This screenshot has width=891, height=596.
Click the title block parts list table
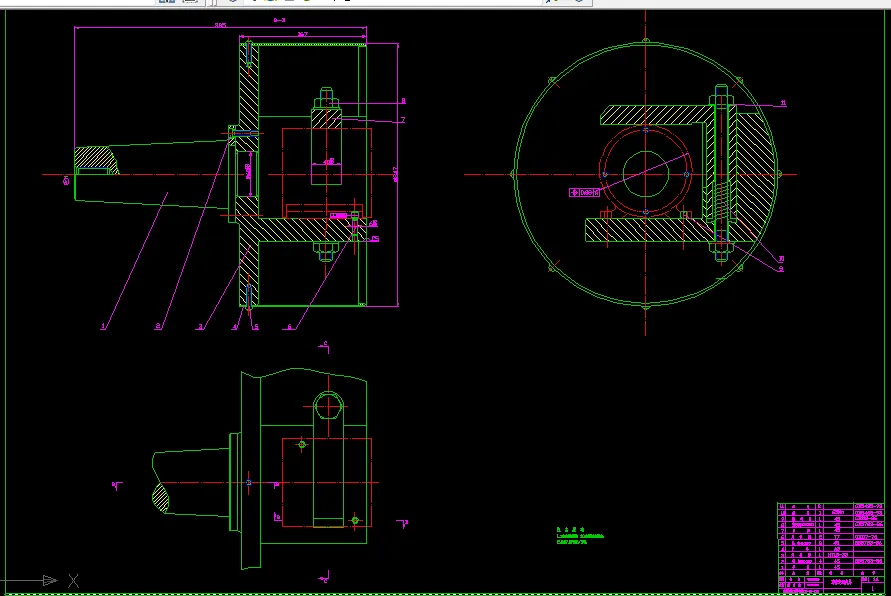click(x=830, y=548)
